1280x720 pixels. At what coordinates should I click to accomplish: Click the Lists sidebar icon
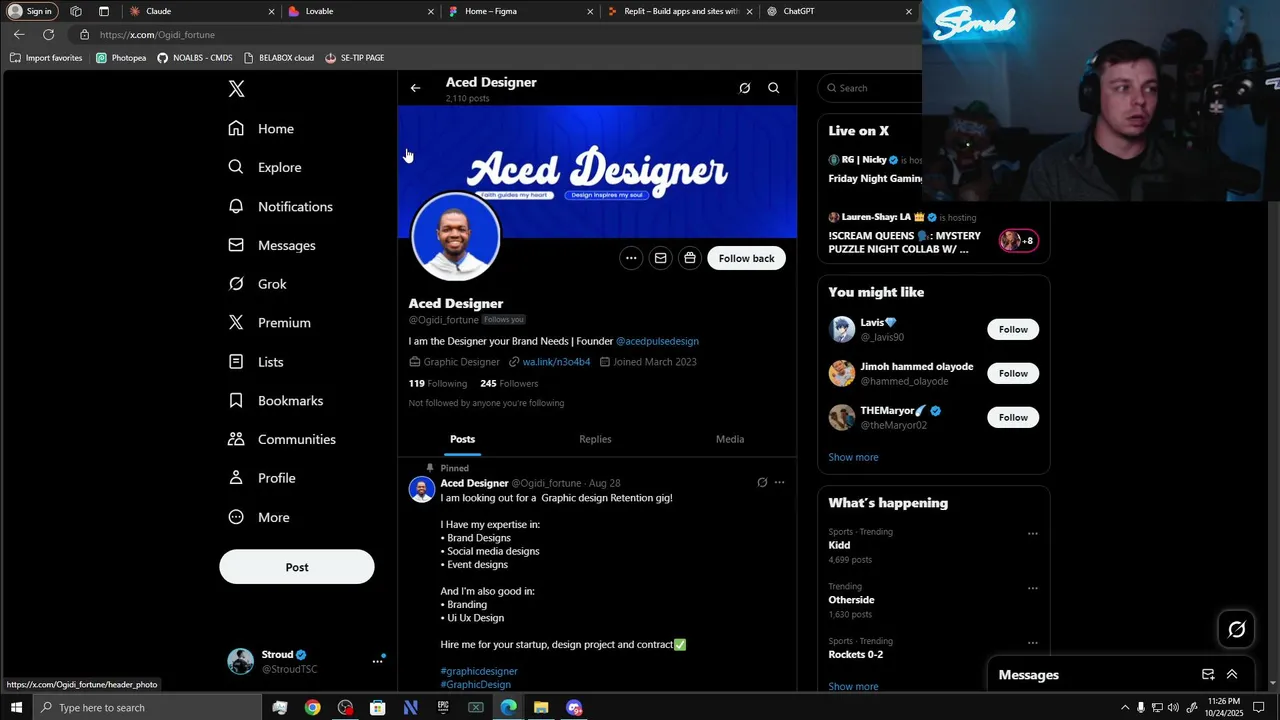(236, 361)
